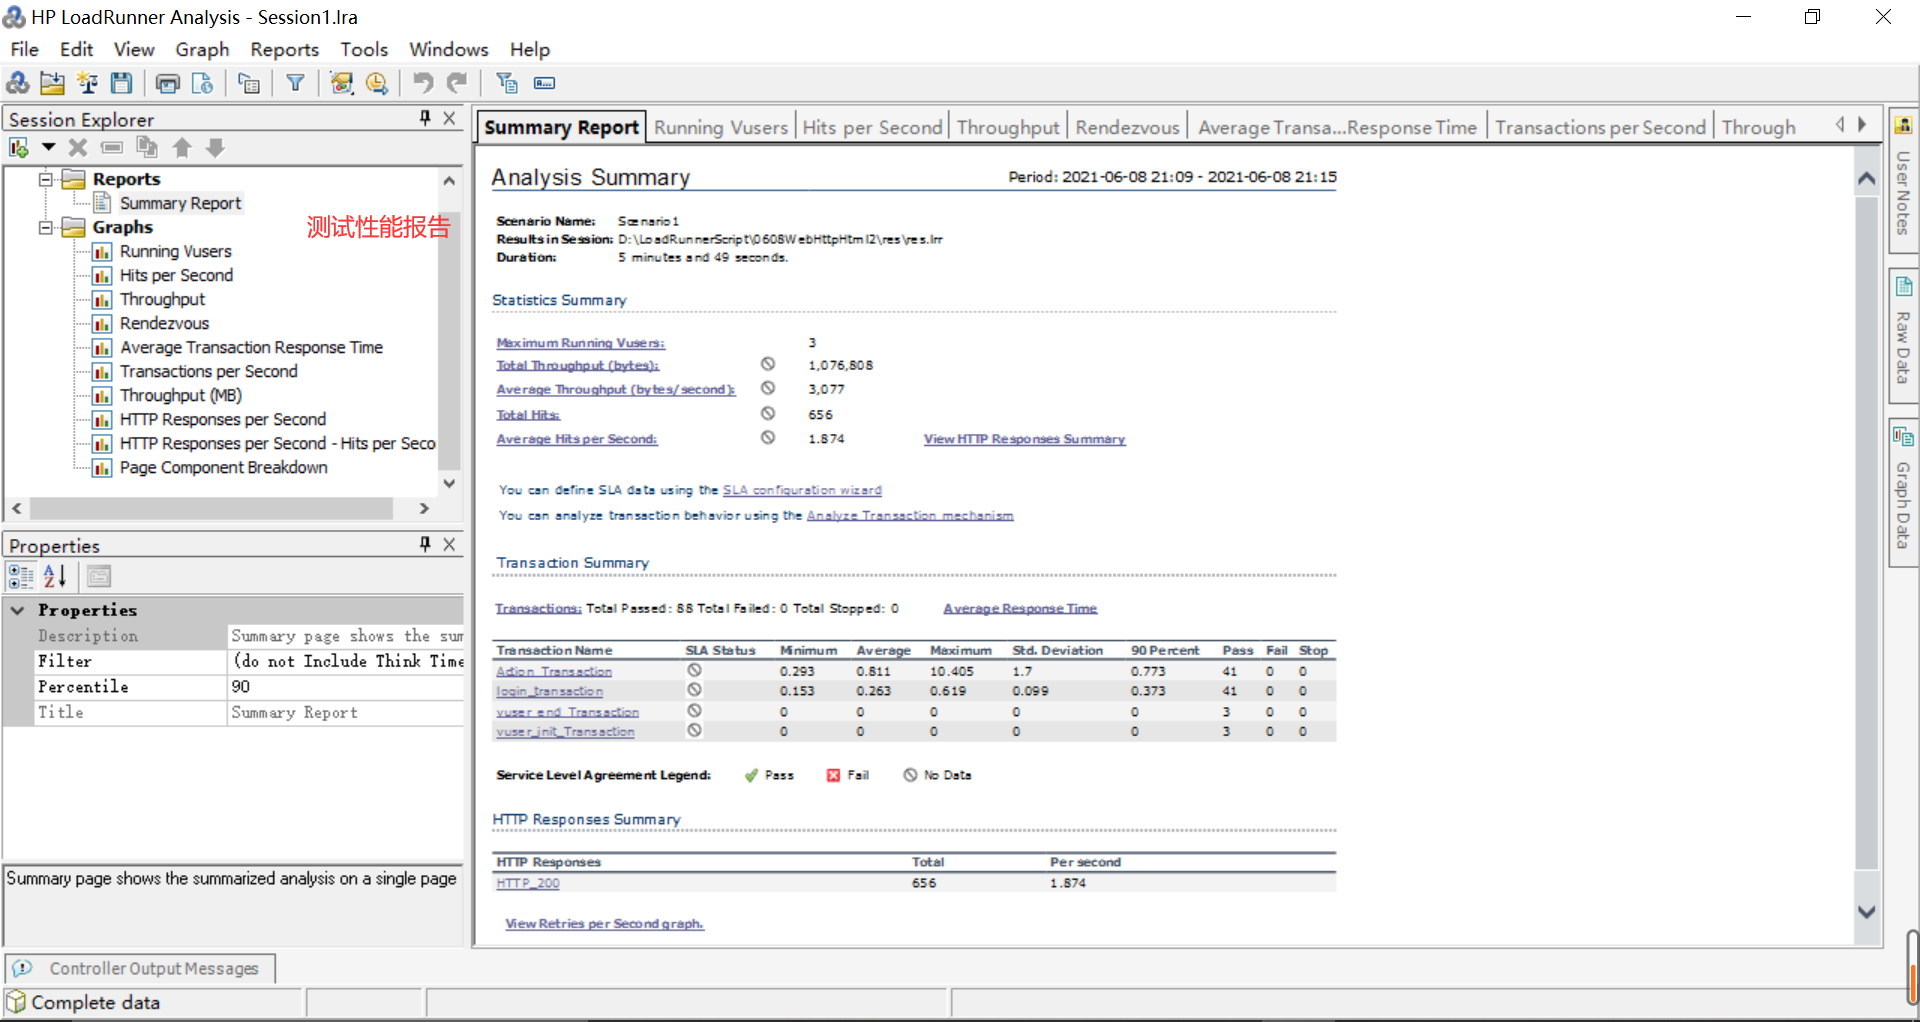Screen dimensions: 1920x1022
Task: Click the Print toolbar icon
Action: (x=168, y=83)
